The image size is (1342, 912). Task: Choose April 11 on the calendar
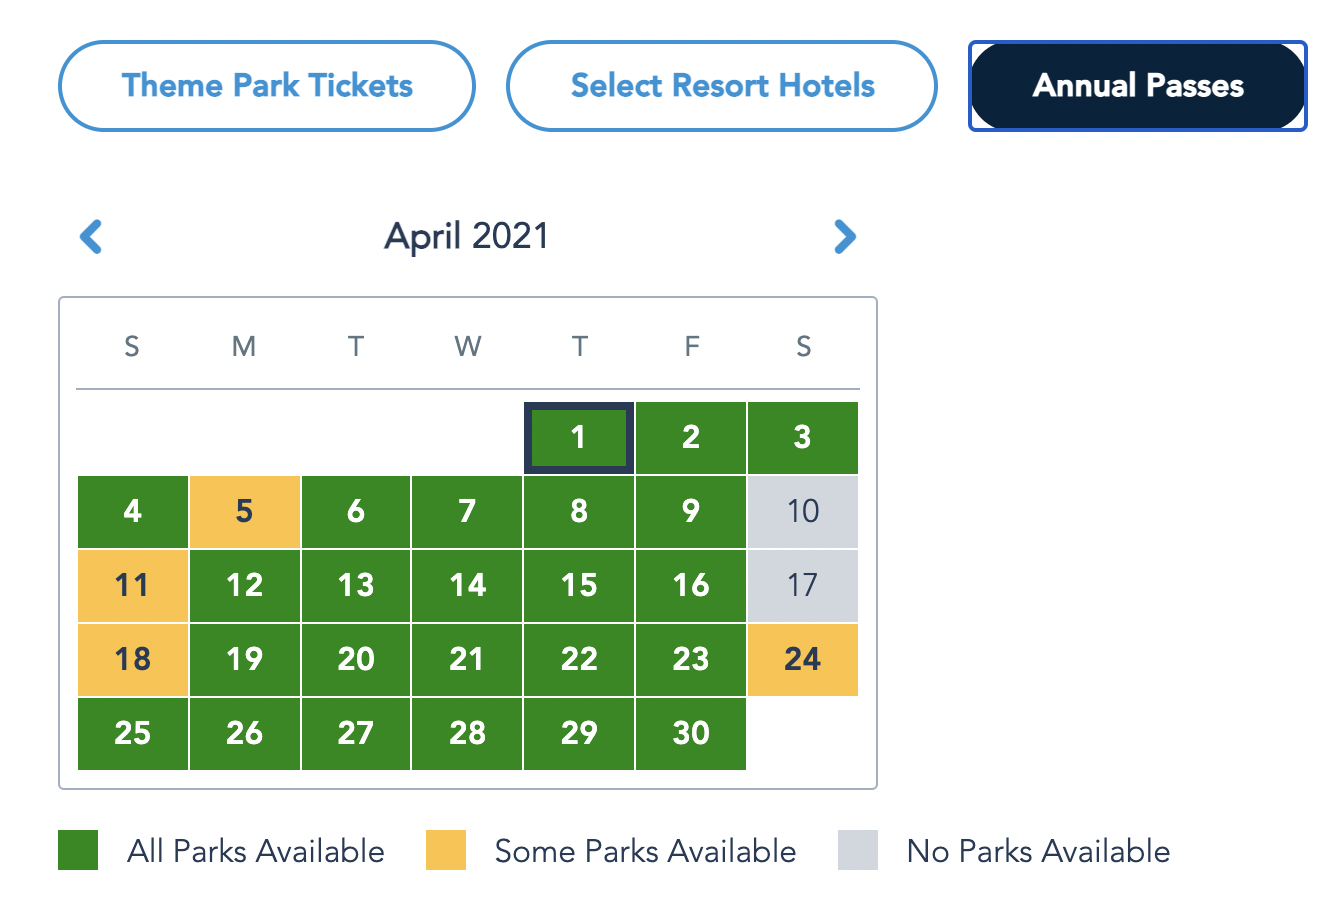tap(133, 586)
